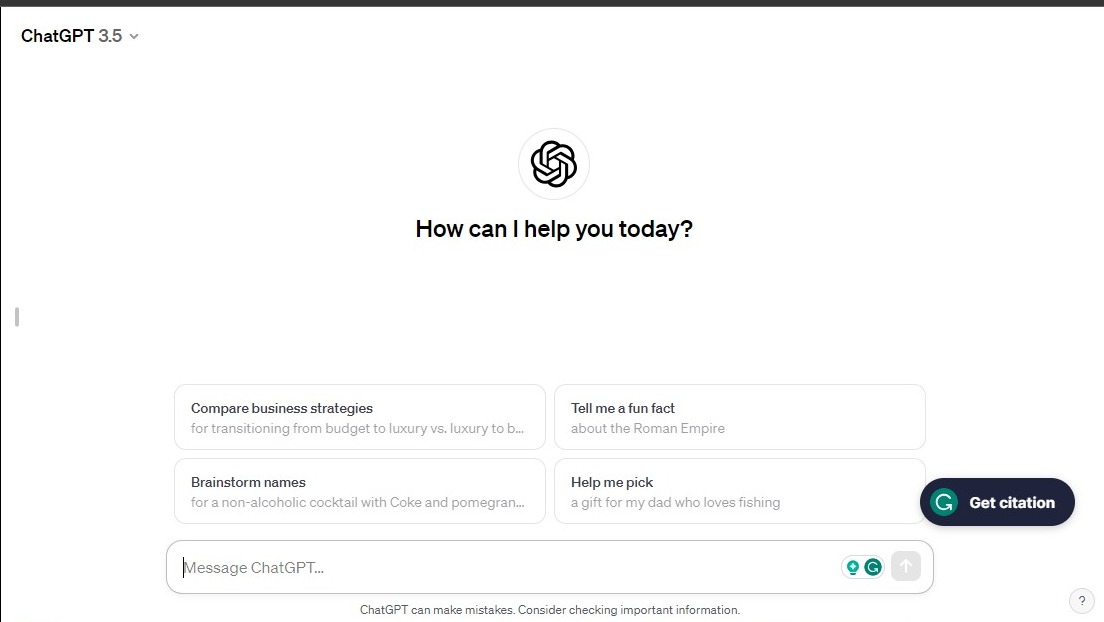The height and width of the screenshot is (622, 1104).
Task: Open the ChatGPT 3.5 model selector
Action: tap(79, 36)
